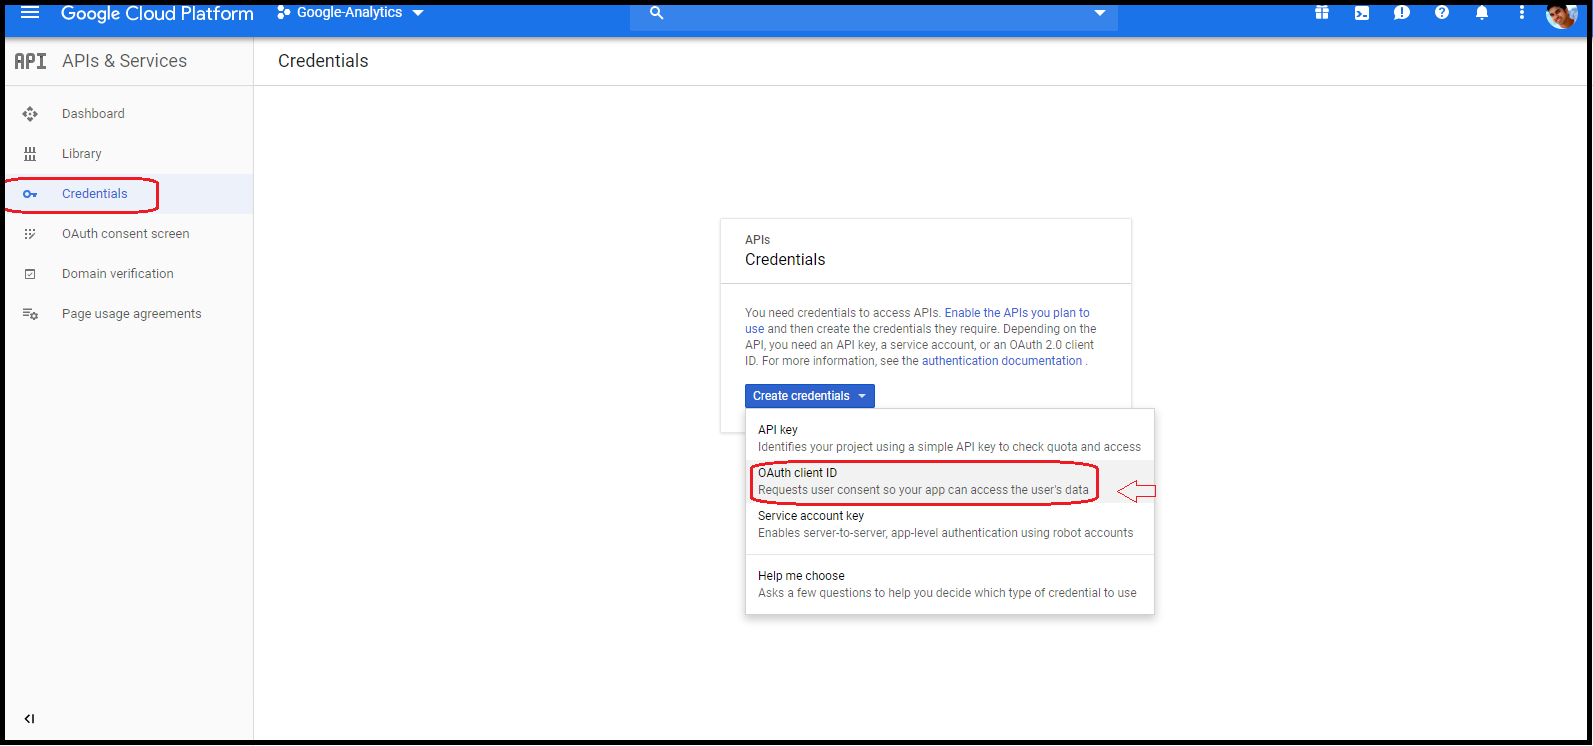
Task: Go to Domain verification
Action: click(118, 274)
